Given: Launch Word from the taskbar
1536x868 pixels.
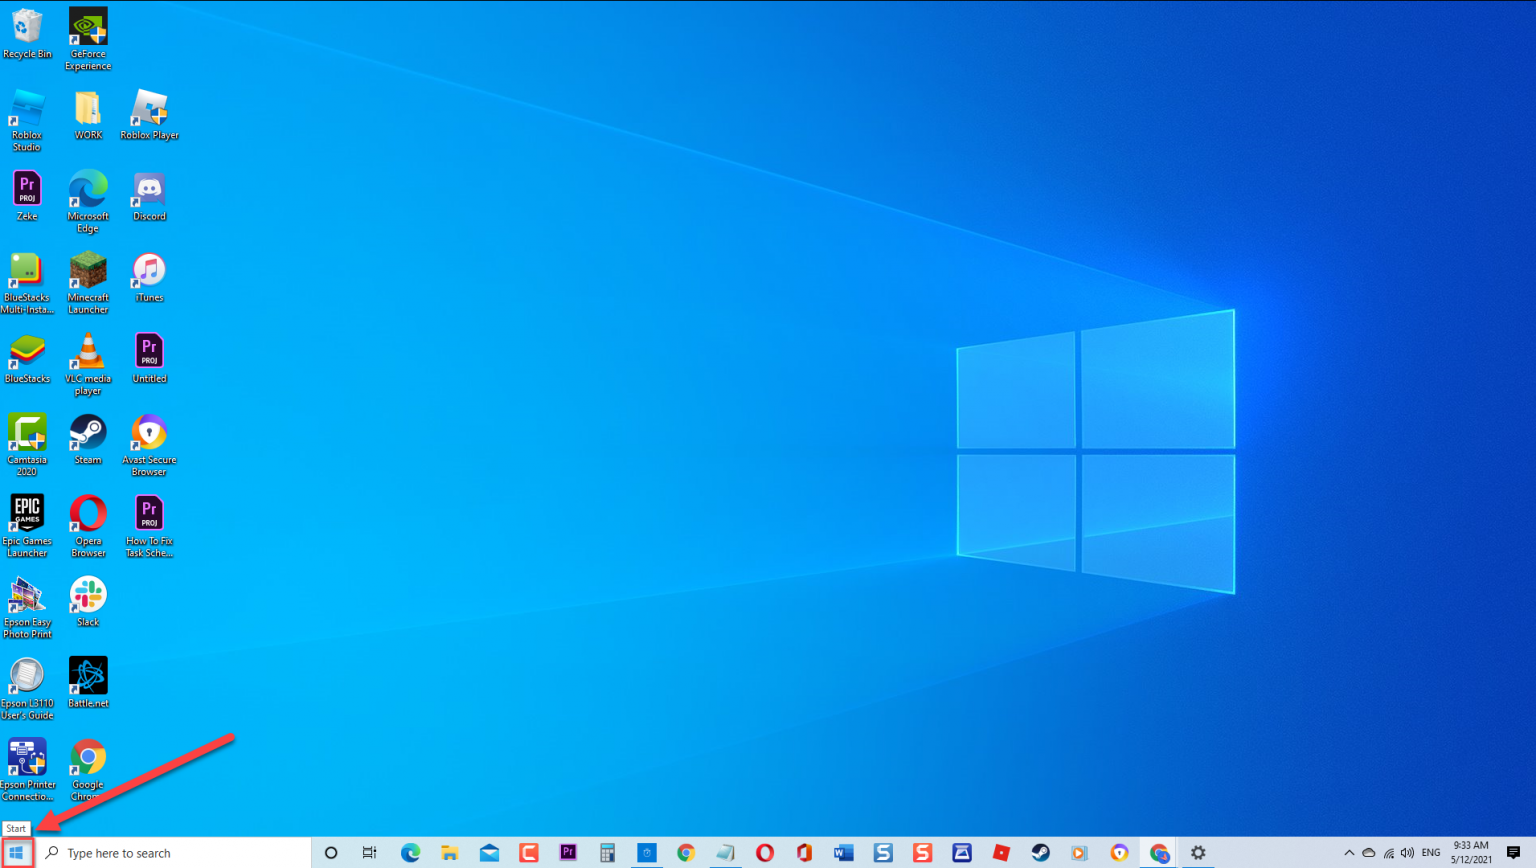Looking at the screenshot, I should [844, 853].
